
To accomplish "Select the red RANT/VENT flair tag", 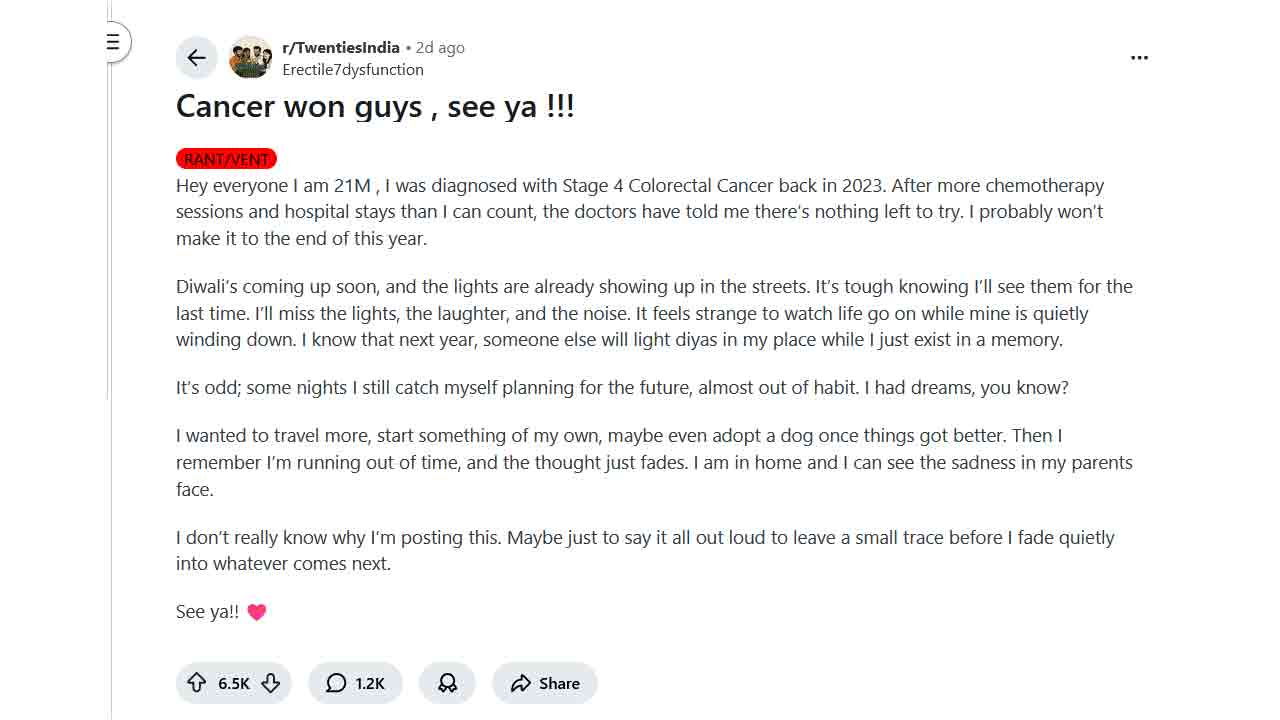I will (226, 159).
